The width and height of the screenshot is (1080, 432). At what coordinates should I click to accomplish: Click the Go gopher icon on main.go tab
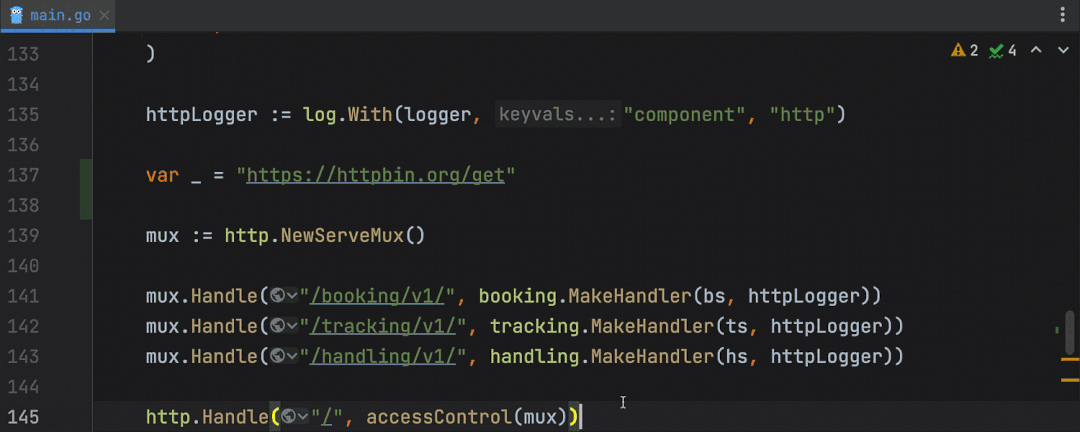tap(17, 16)
